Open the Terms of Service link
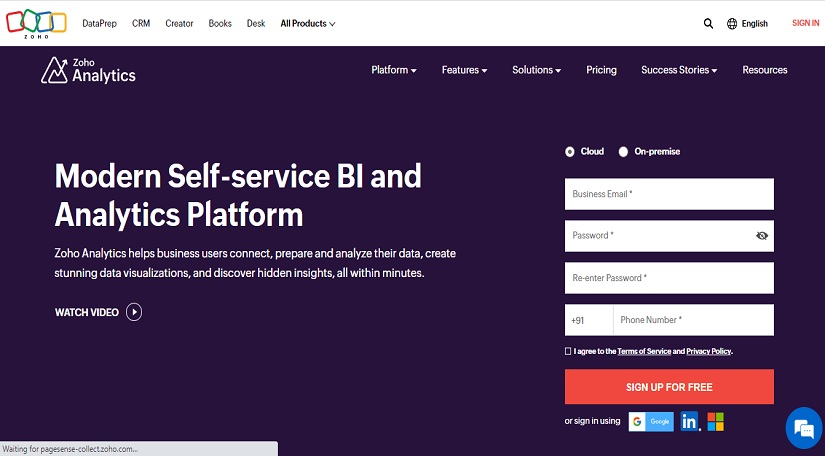The height and width of the screenshot is (456, 825). (644, 351)
